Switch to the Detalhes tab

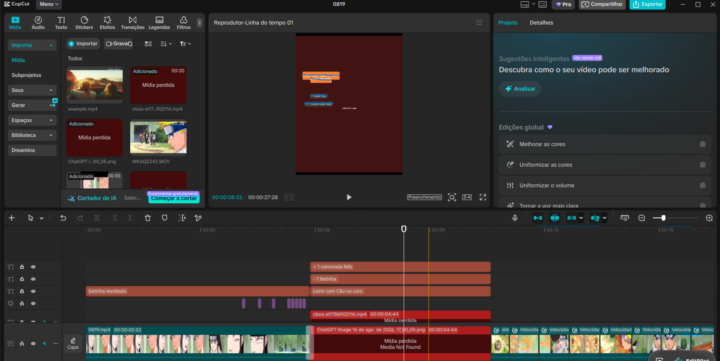coord(541,23)
